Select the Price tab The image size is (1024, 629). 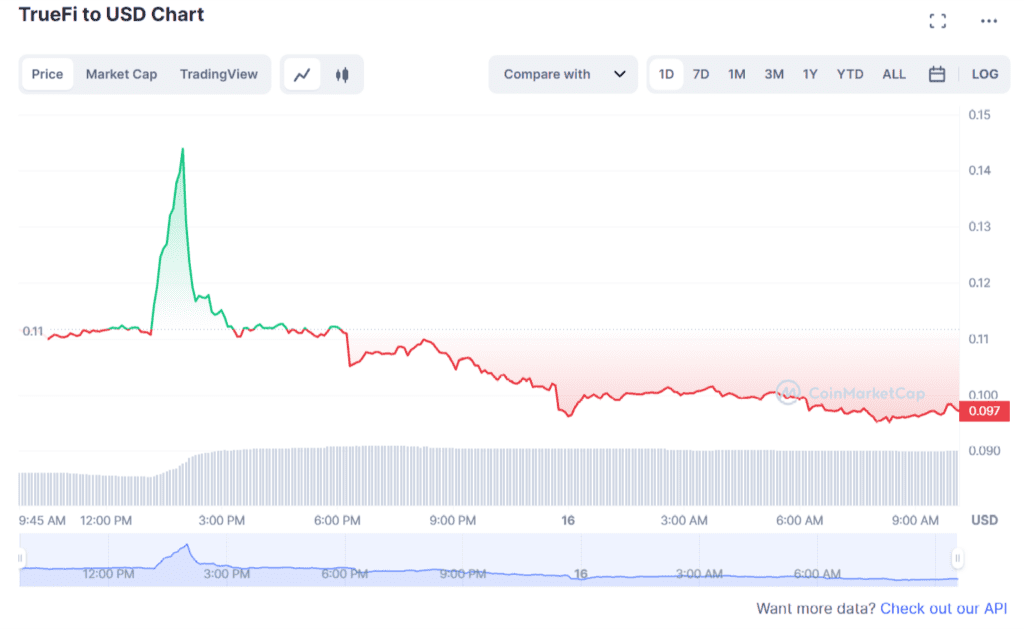click(x=47, y=74)
